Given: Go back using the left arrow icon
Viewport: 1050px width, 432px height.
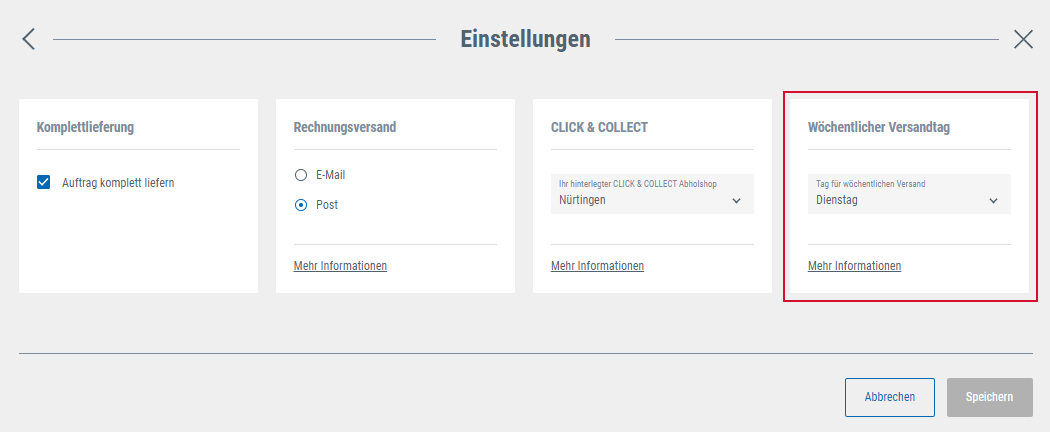Looking at the screenshot, I should (28, 40).
